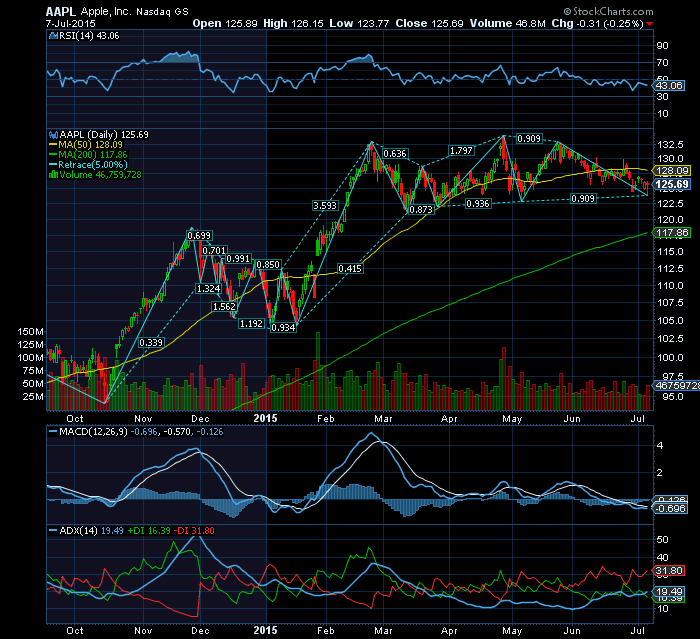Click the 117.86 MA200 price axis tag

[672, 232]
